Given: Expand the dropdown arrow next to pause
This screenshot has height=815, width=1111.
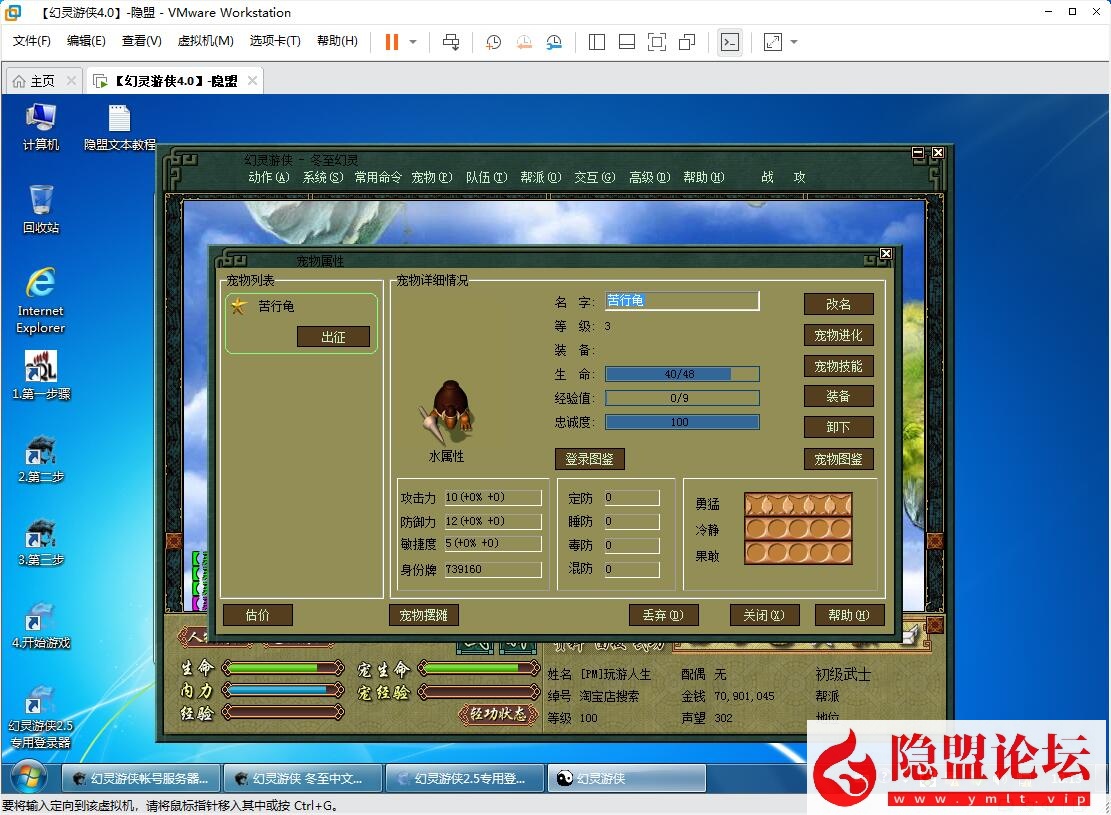Looking at the screenshot, I should (x=413, y=42).
